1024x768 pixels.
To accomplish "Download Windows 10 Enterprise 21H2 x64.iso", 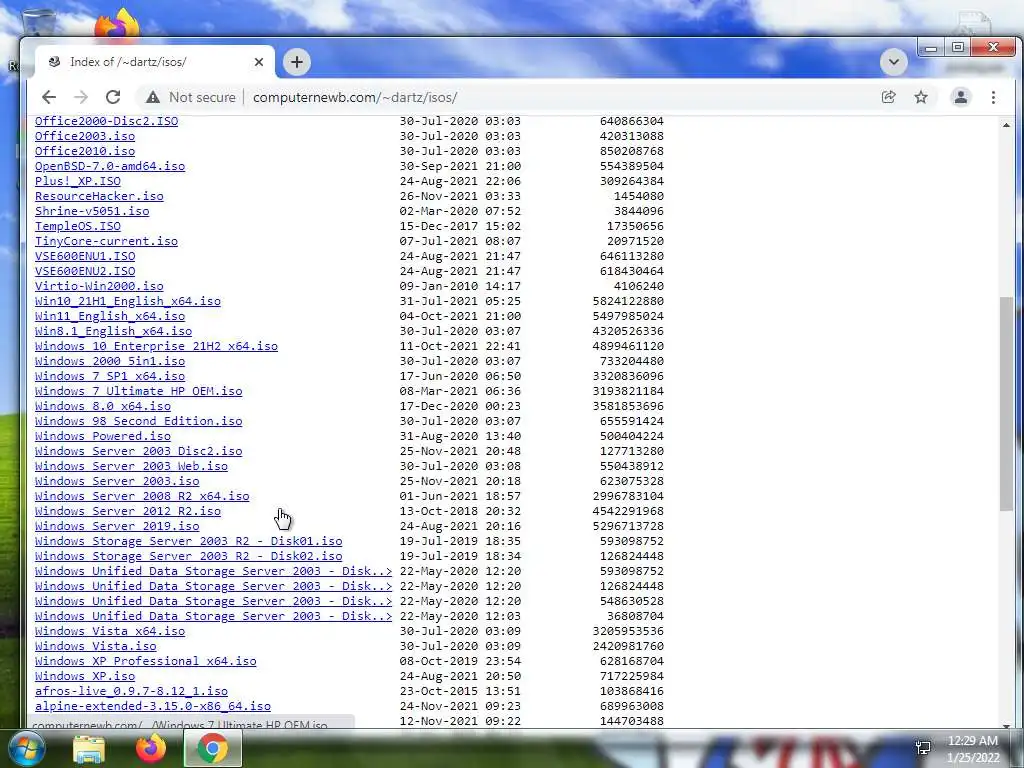I will [157, 346].
